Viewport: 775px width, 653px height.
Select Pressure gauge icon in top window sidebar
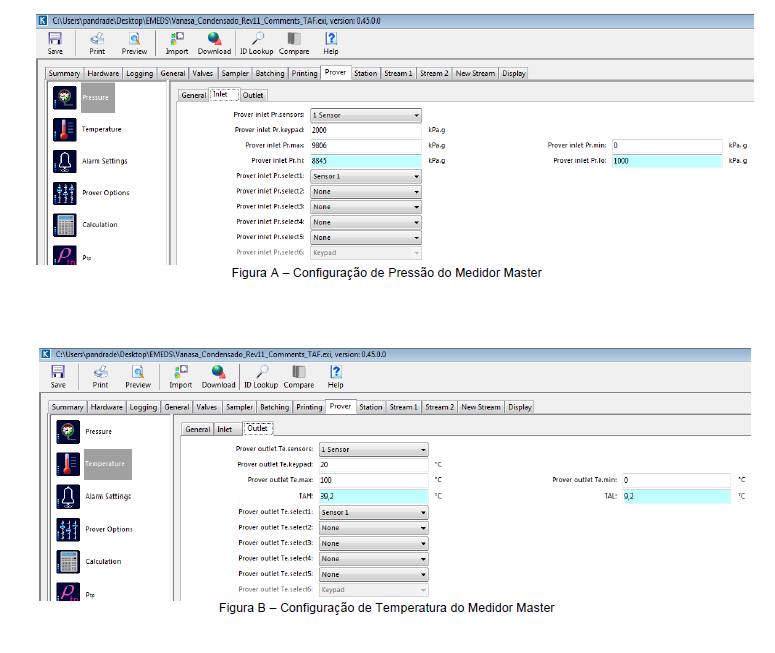[x=65, y=97]
